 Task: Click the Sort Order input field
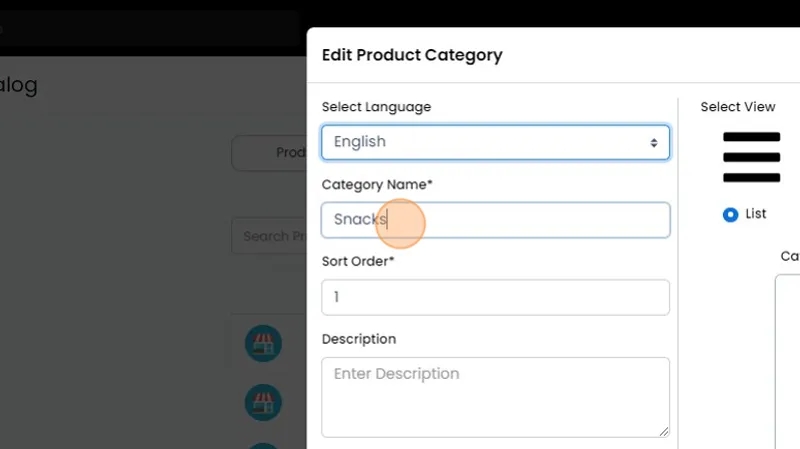click(495, 297)
